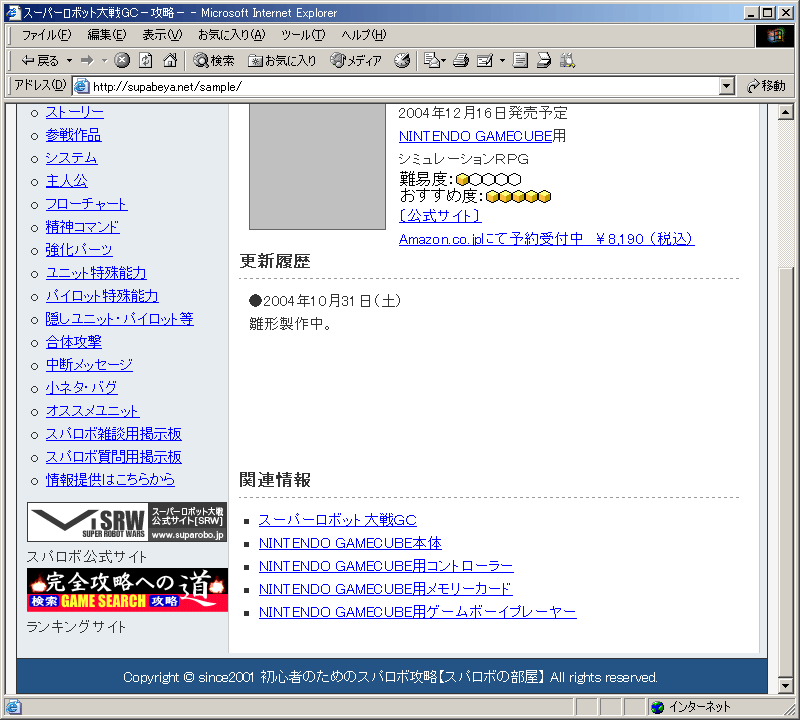Click the Print icon in toolbar

click(461, 61)
